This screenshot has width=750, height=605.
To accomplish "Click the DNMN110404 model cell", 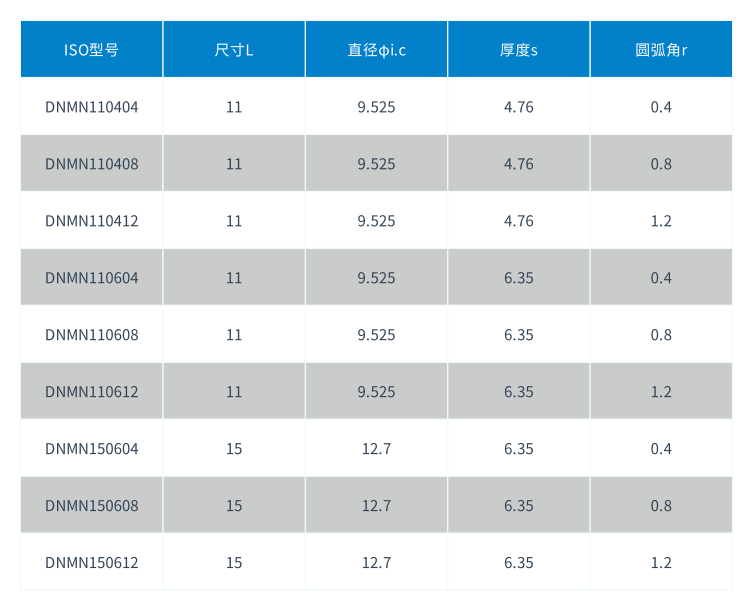I will 91,106.
